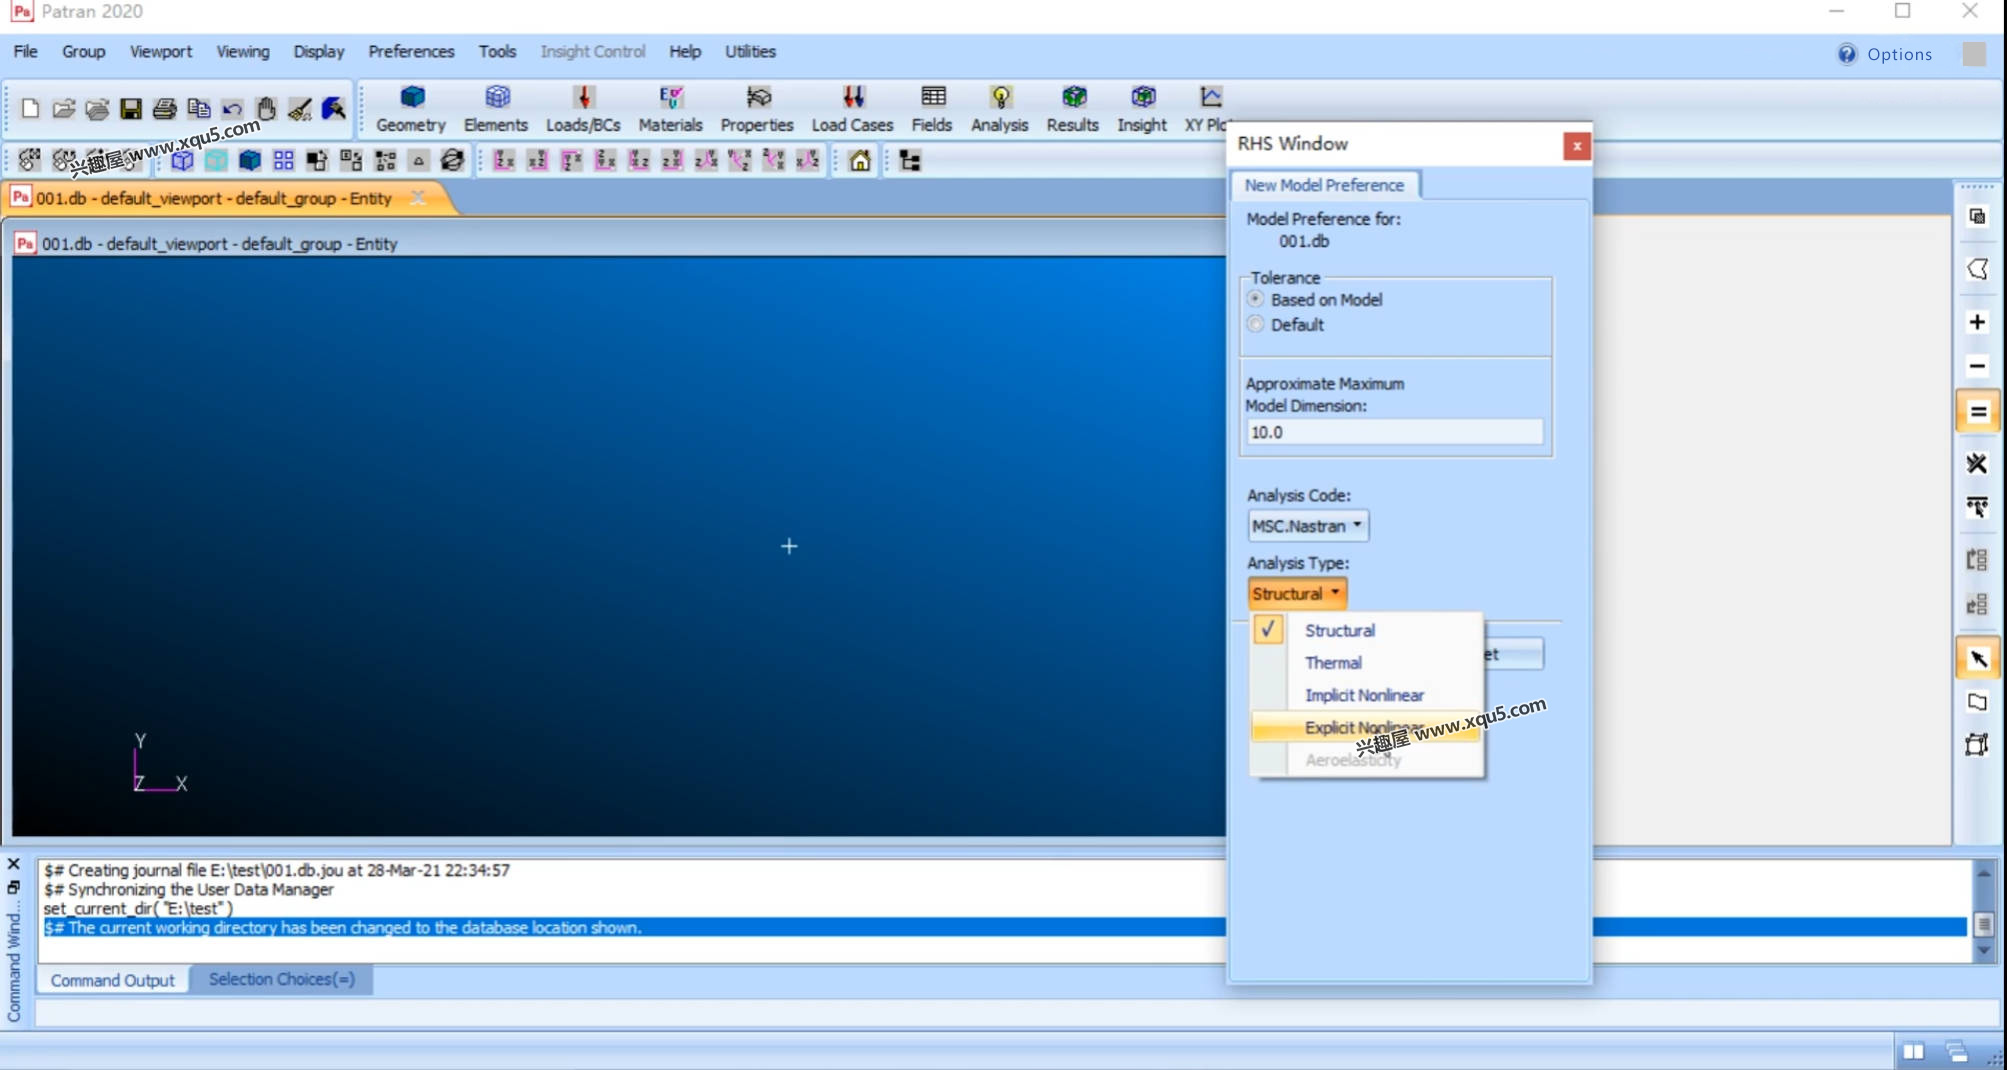
Task: Click the equals icon in right toolbar
Action: click(x=1977, y=411)
